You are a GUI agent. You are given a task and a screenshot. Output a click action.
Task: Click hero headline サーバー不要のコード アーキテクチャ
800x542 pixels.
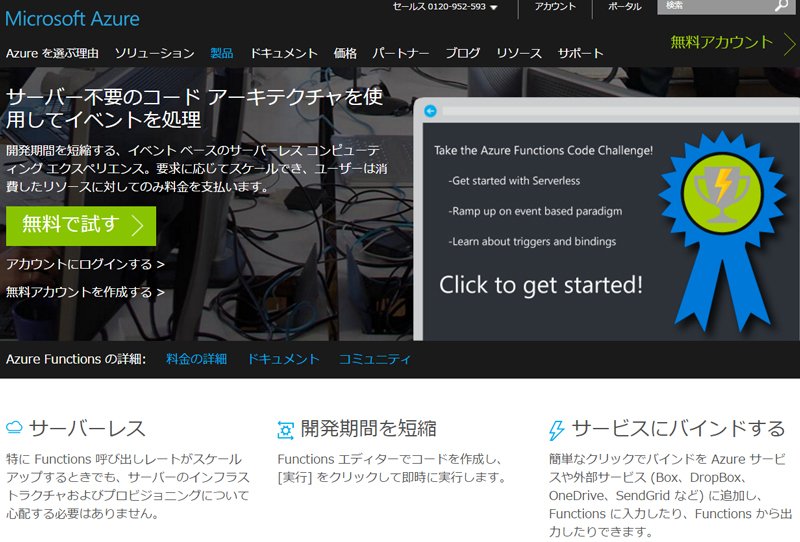coord(194,108)
